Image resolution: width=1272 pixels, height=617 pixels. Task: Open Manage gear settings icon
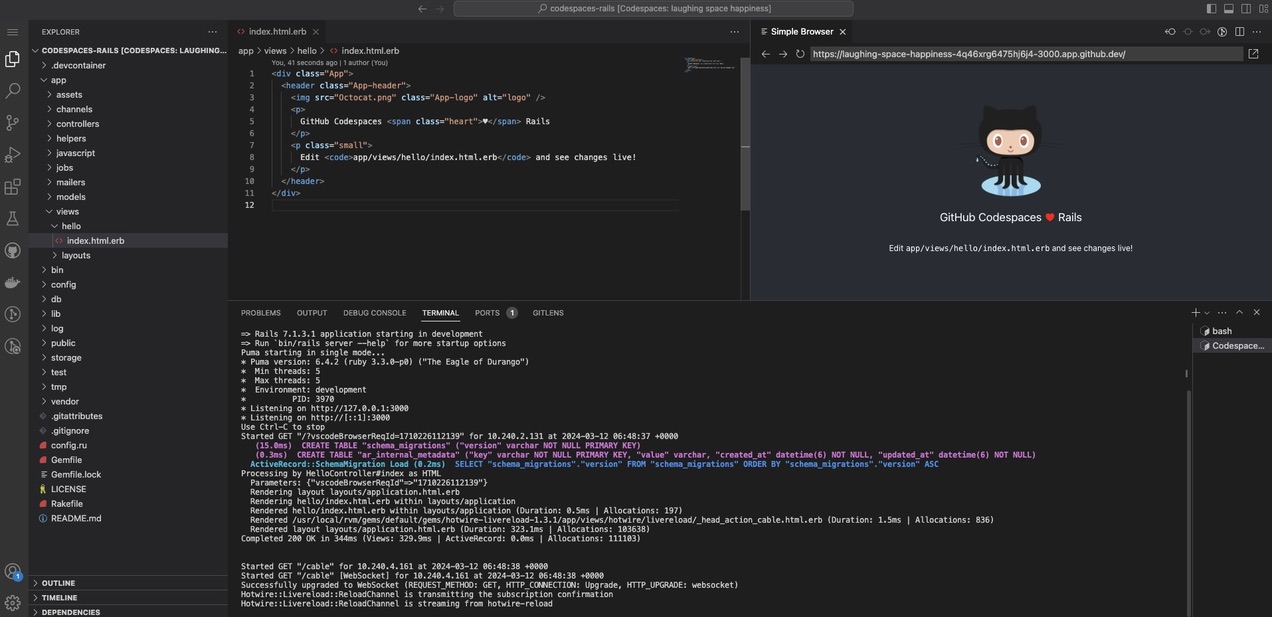pyautogui.click(x=13, y=603)
